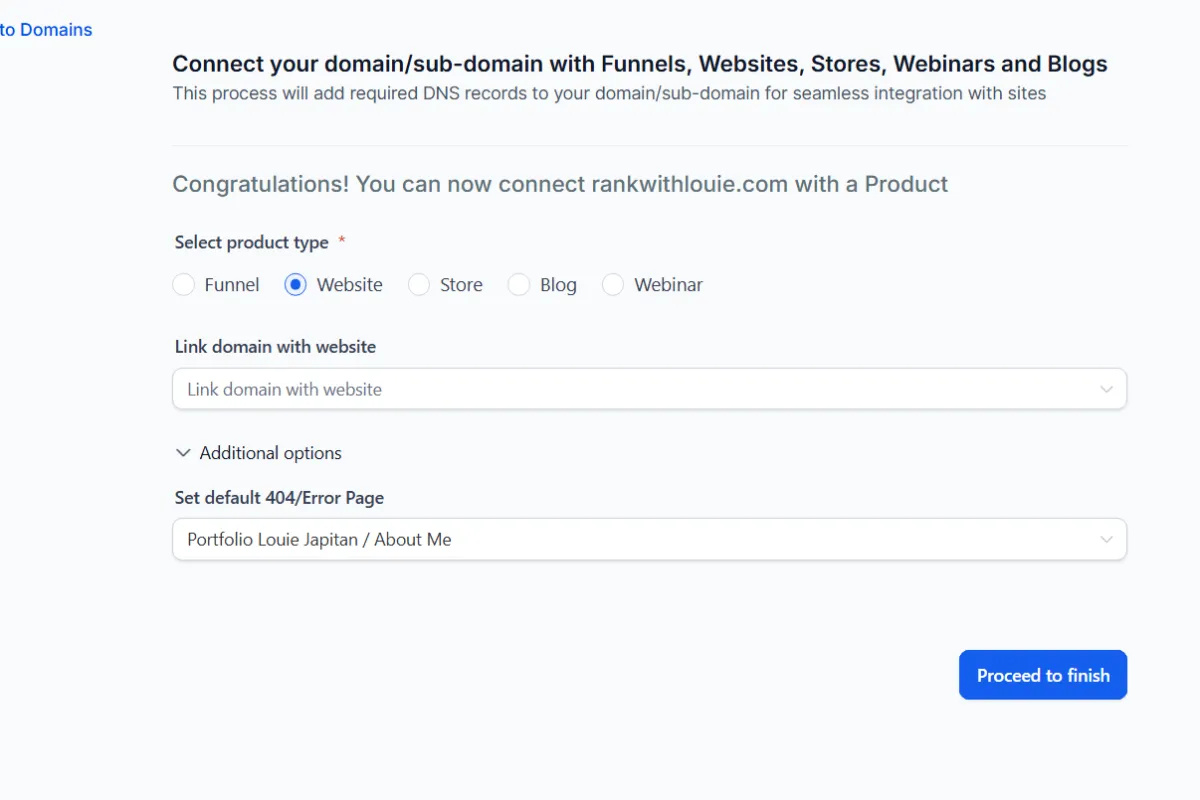Pick Store as the product type
1200x800 pixels.
(x=418, y=285)
